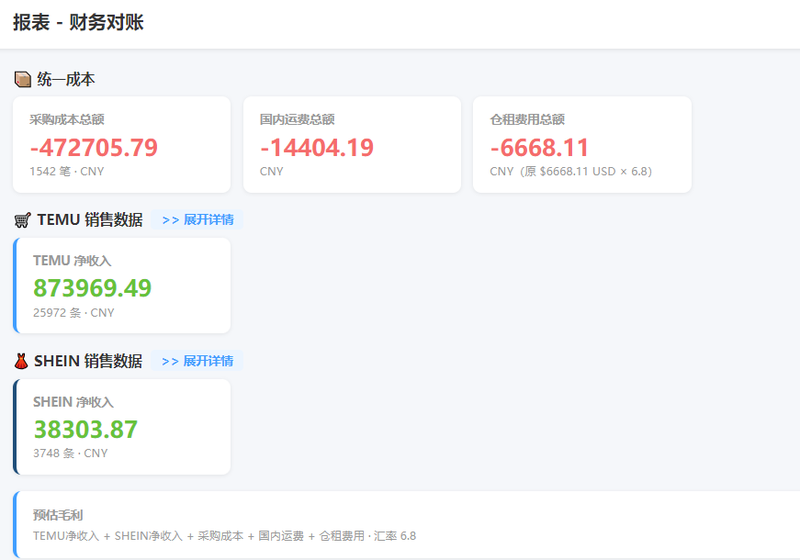800x560 pixels.
Task: Expand SHEIN sales data details
Action: click(197, 361)
